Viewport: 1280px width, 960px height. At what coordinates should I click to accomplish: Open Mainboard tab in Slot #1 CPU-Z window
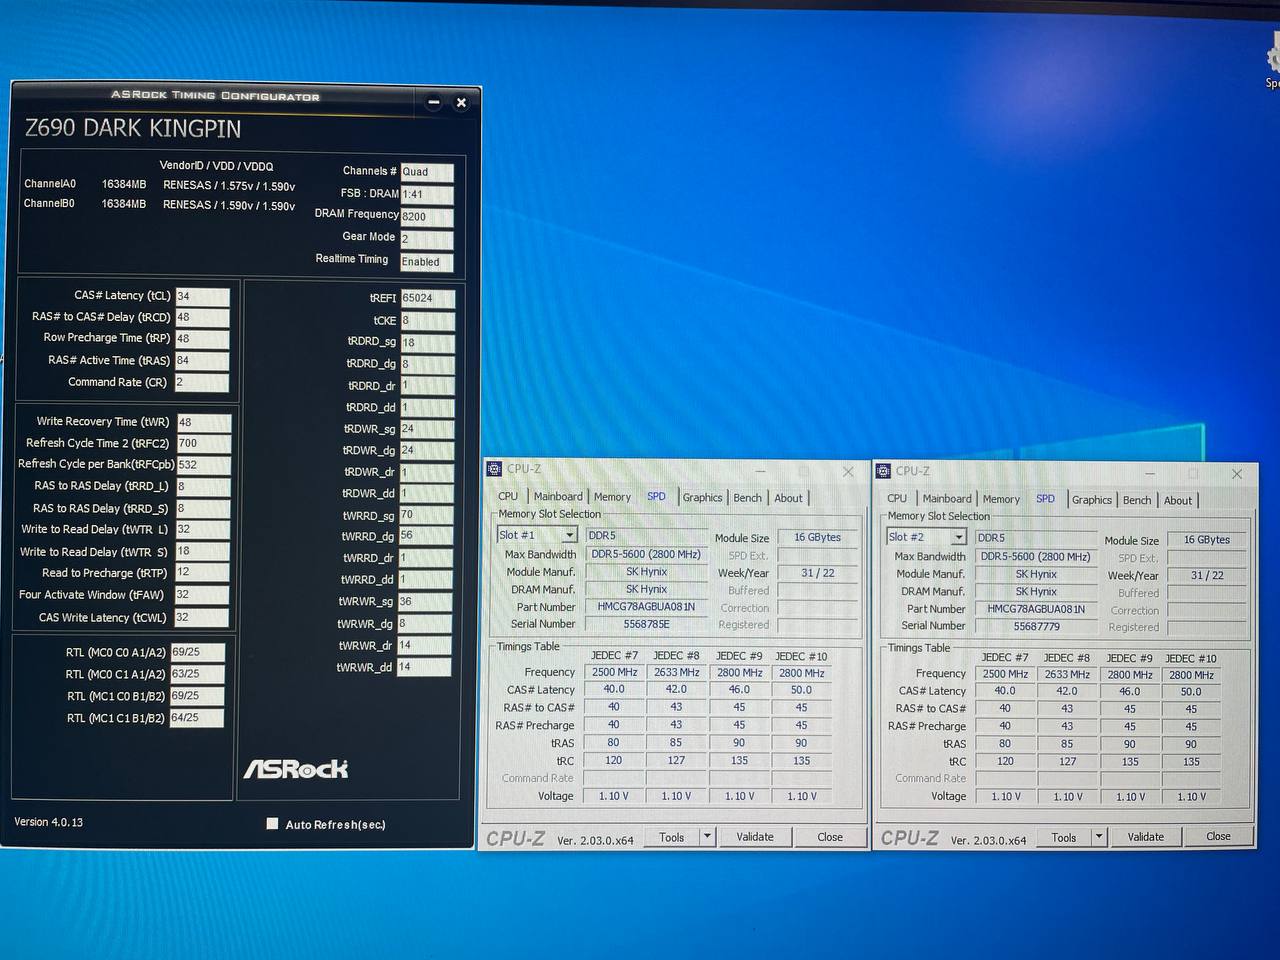pos(558,497)
